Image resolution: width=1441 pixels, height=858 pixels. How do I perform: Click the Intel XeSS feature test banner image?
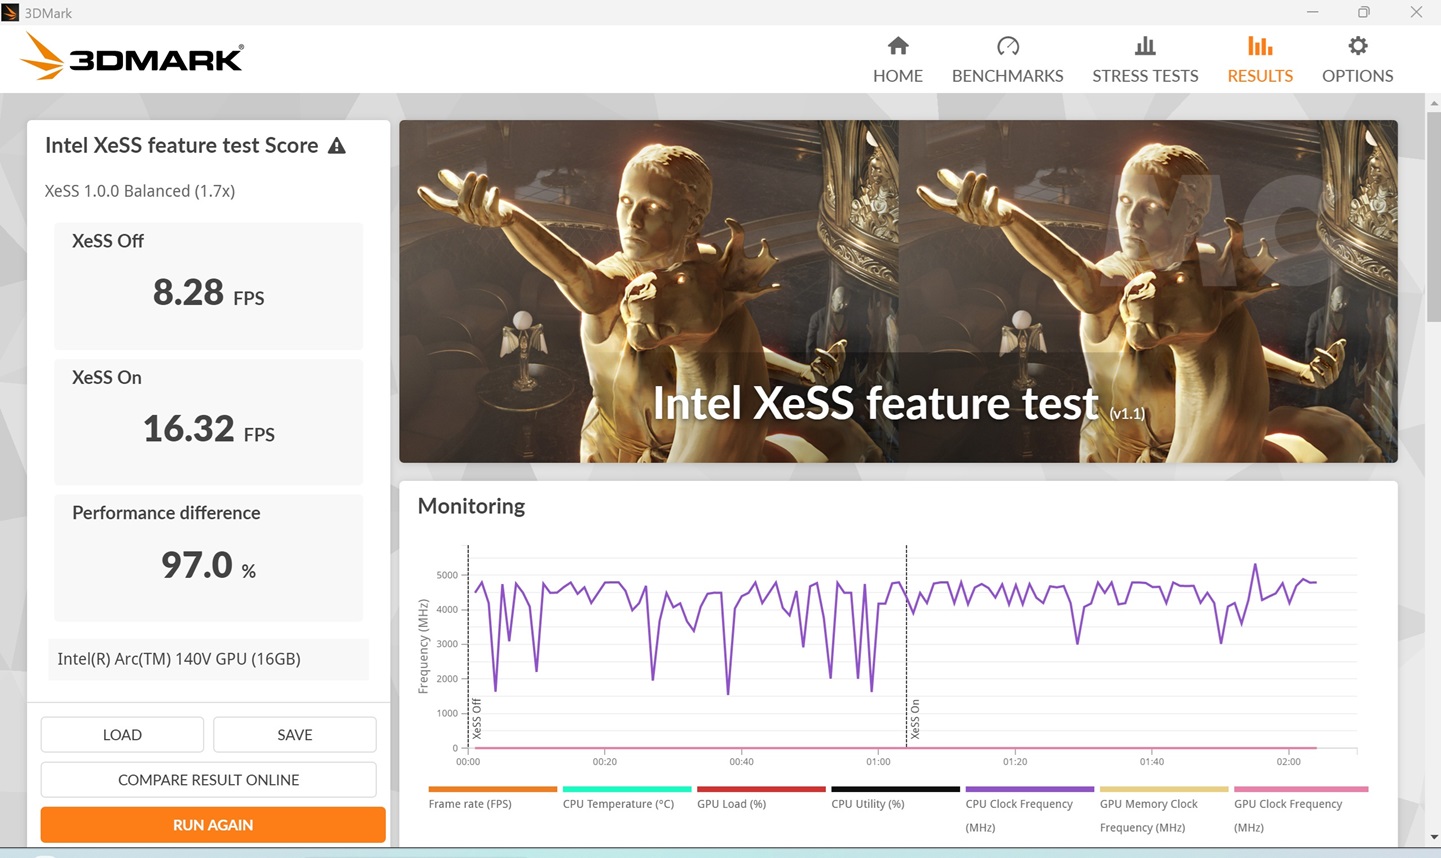tap(898, 291)
